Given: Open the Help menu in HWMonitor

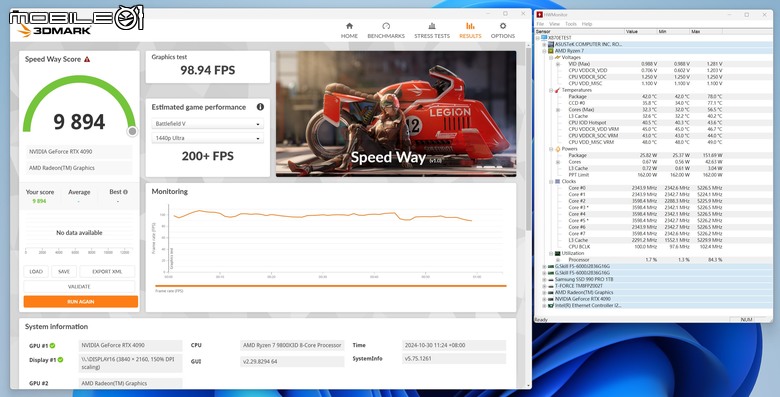Looking at the screenshot, I should 587,24.
